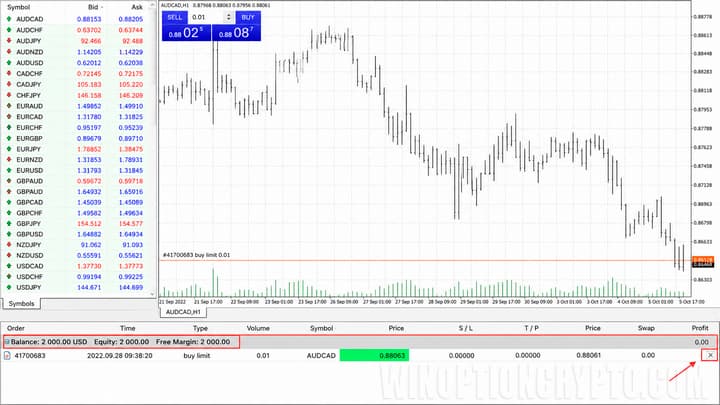Click the arrow icon beside EURJPY
The width and height of the screenshot is (720, 405).
click(x=9, y=149)
